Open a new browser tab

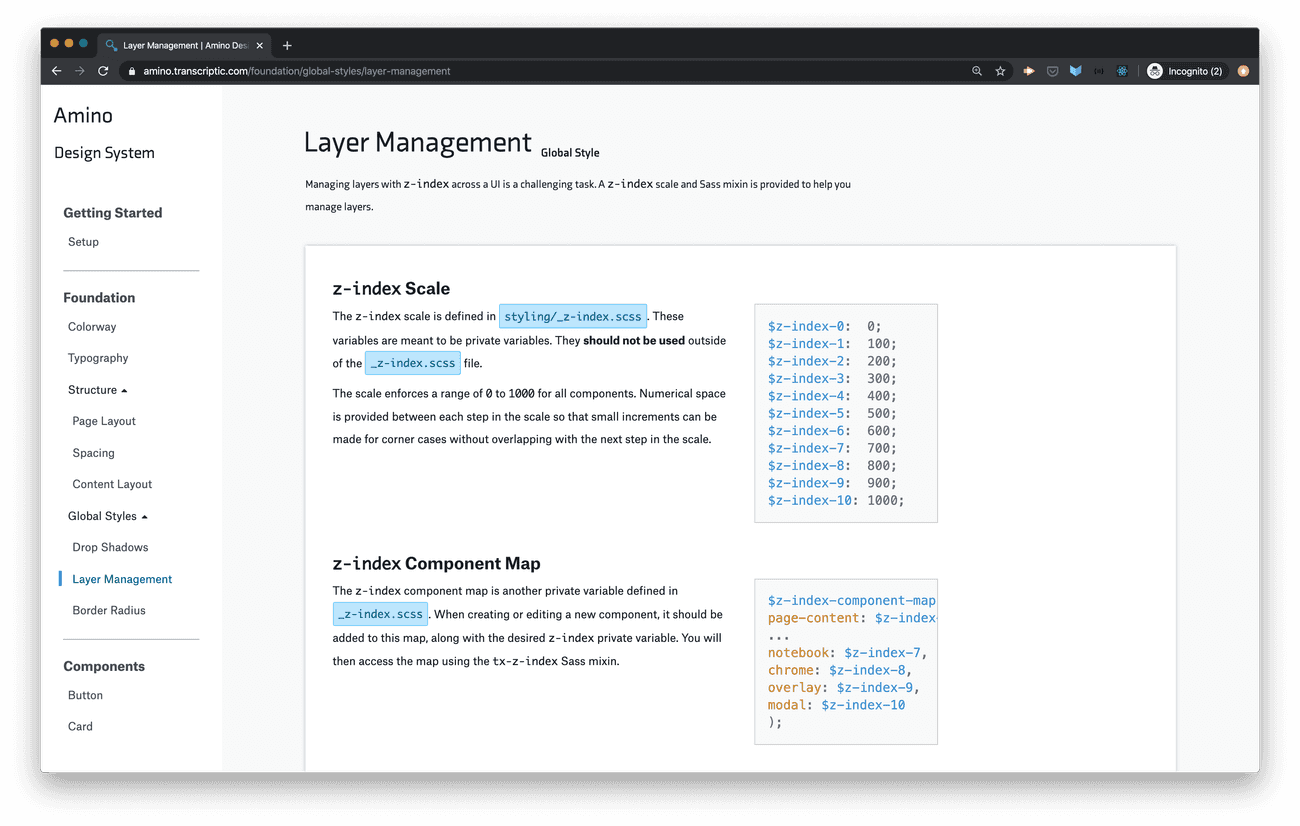pyautogui.click(x=287, y=44)
